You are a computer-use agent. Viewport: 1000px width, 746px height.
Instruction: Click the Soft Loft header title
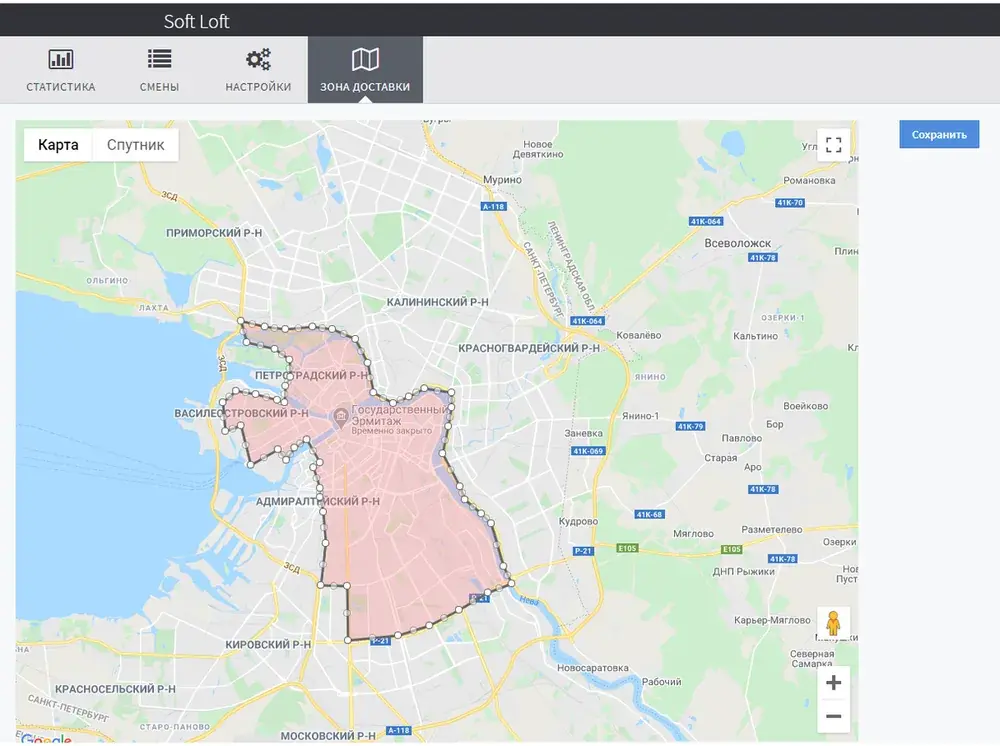196,21
